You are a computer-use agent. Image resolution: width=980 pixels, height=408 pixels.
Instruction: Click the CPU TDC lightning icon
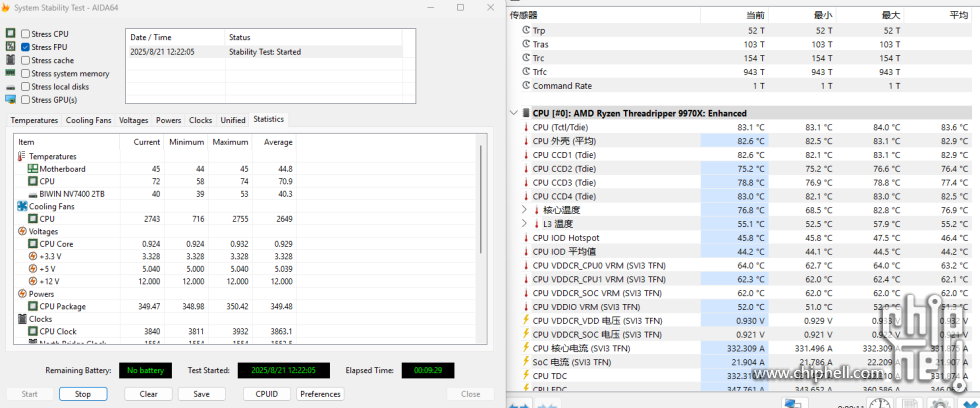pos(526,376)
